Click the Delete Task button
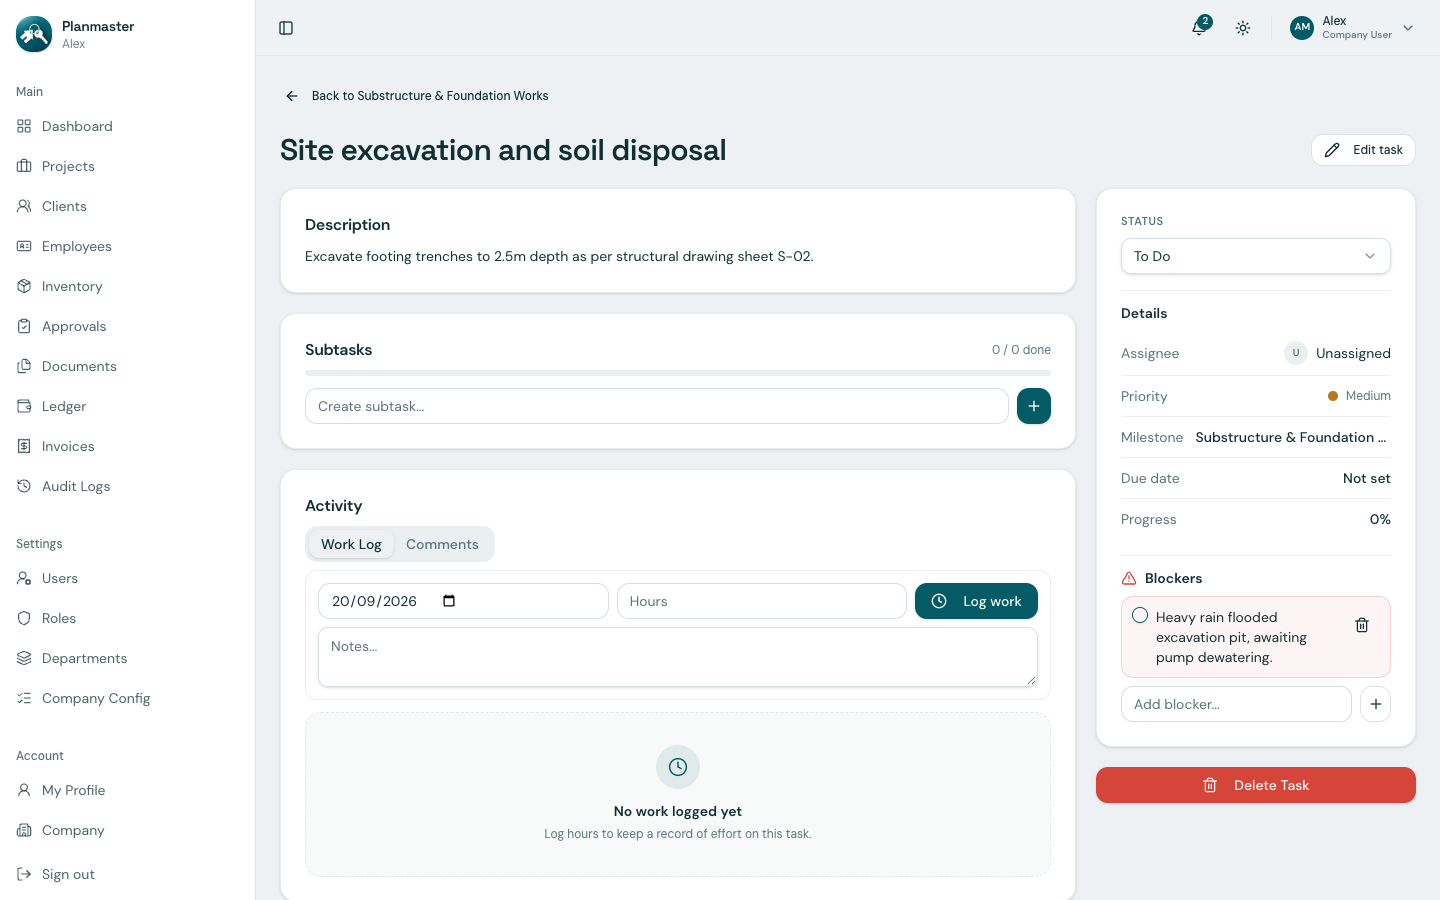1440x900 pixels. (x=1256, y=785)
